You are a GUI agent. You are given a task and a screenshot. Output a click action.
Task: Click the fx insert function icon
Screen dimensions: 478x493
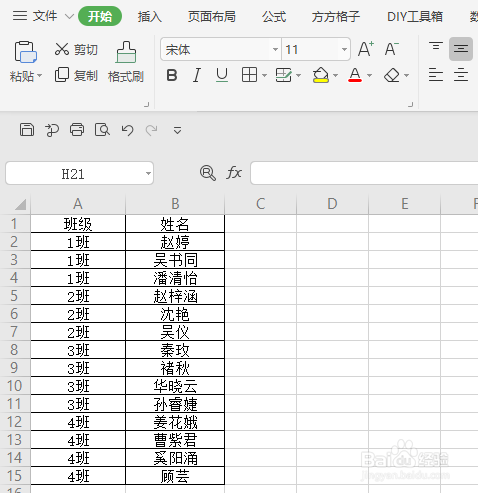(234, 173)
